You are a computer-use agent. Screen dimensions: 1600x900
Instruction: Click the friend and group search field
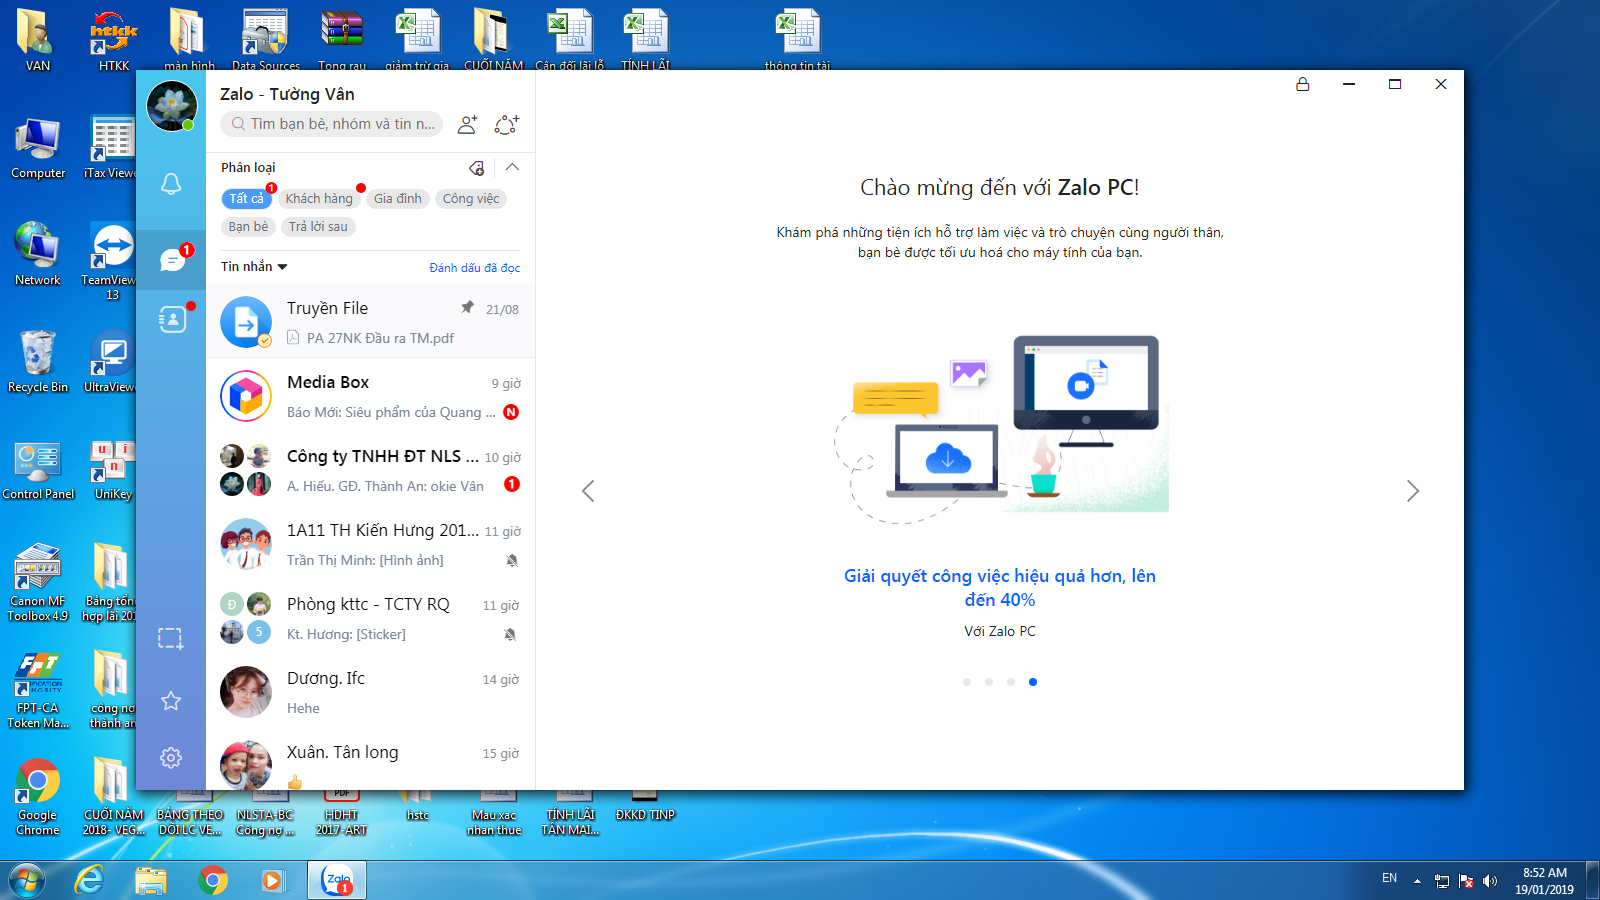pyautogui.click(x=333, y=124)
